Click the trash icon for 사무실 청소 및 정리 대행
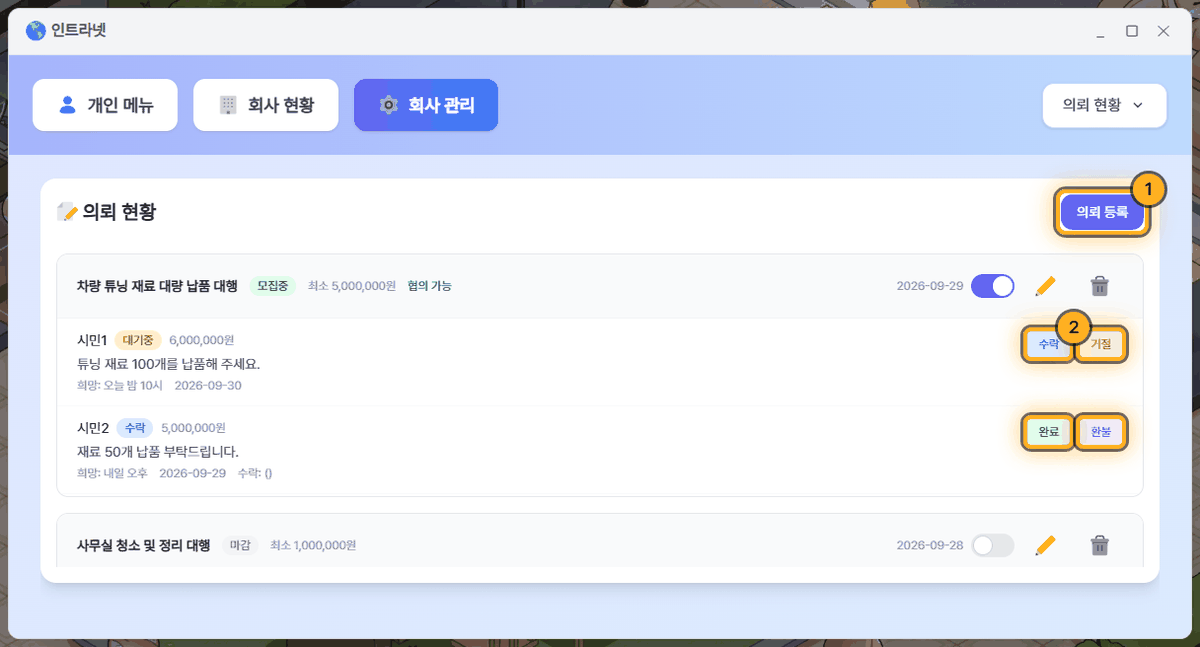Screen dimensions: 1200x647 [1099, 545]
